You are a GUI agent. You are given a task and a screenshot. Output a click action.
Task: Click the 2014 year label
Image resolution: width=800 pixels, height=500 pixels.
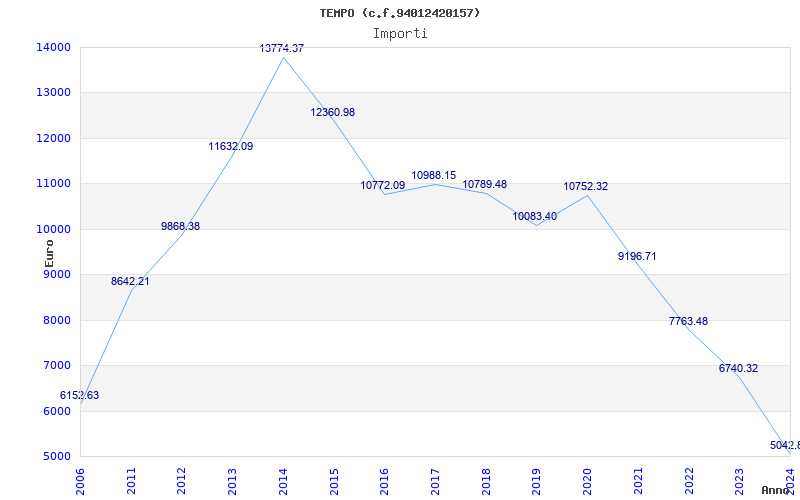[283, 482]
